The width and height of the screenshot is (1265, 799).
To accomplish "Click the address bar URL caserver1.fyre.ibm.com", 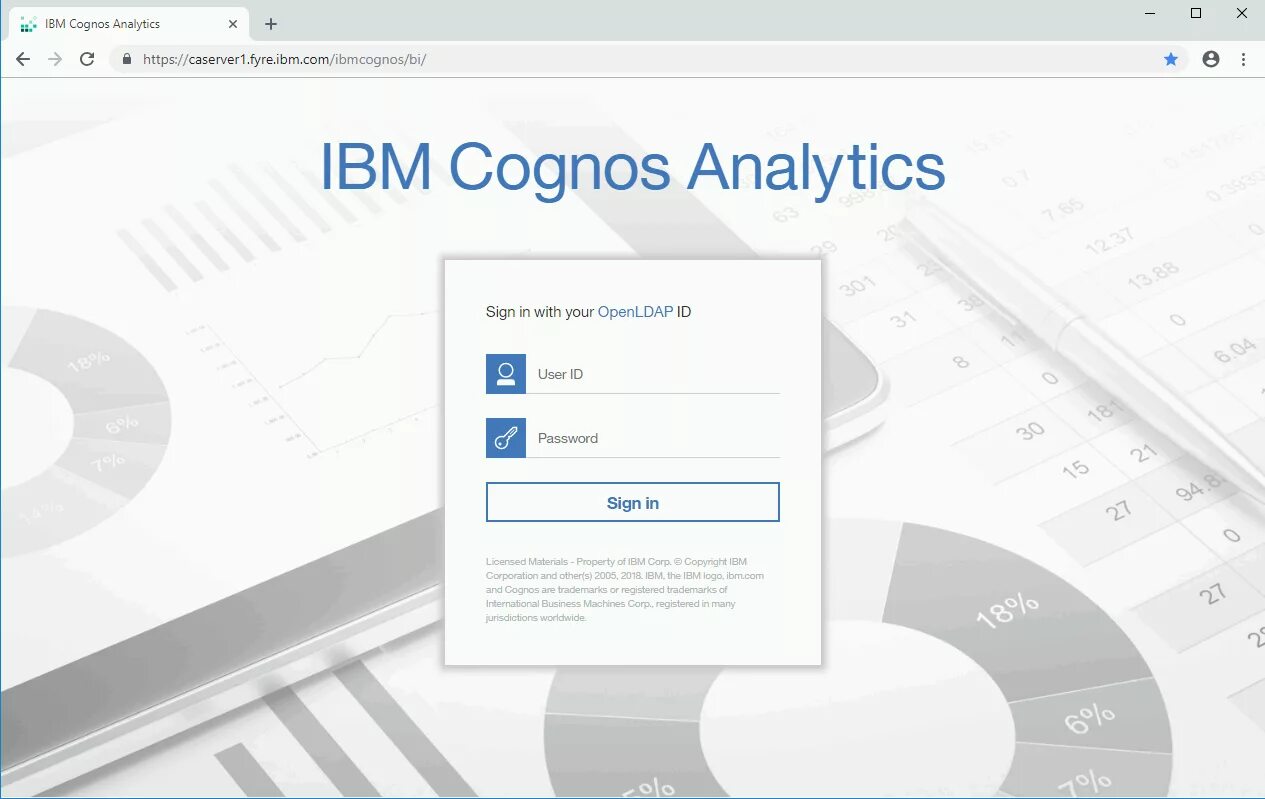I will point(285,59).
